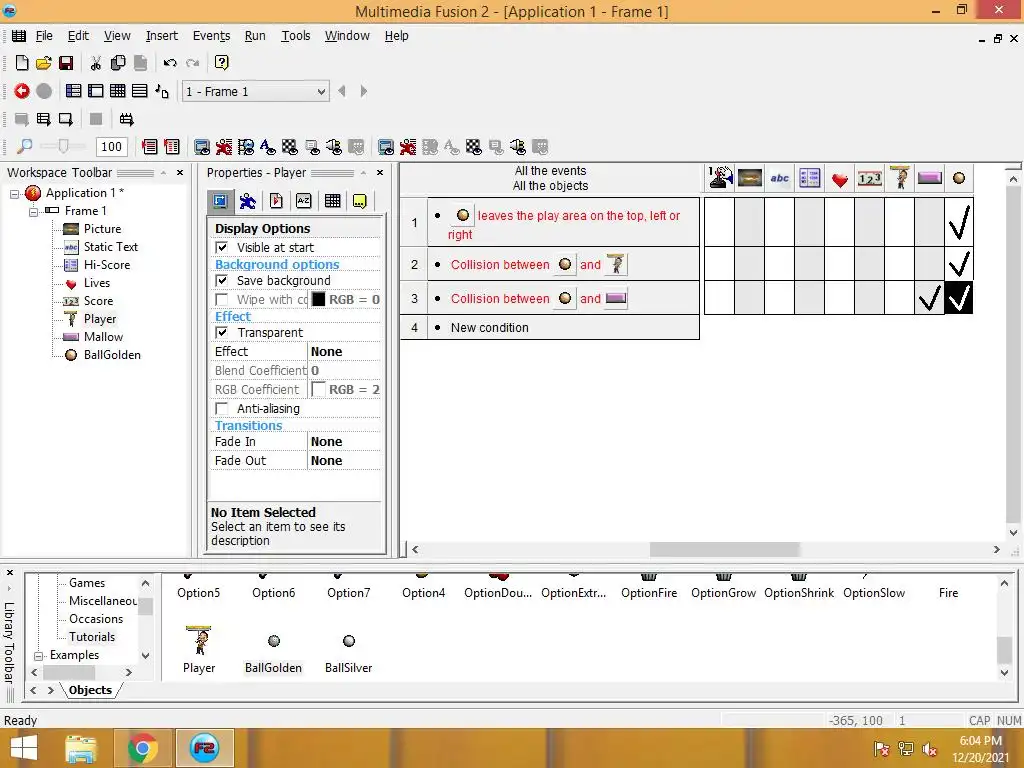Click the black Wipe color swatch
Screen dimensions: 1024x768
click(318, 299)
